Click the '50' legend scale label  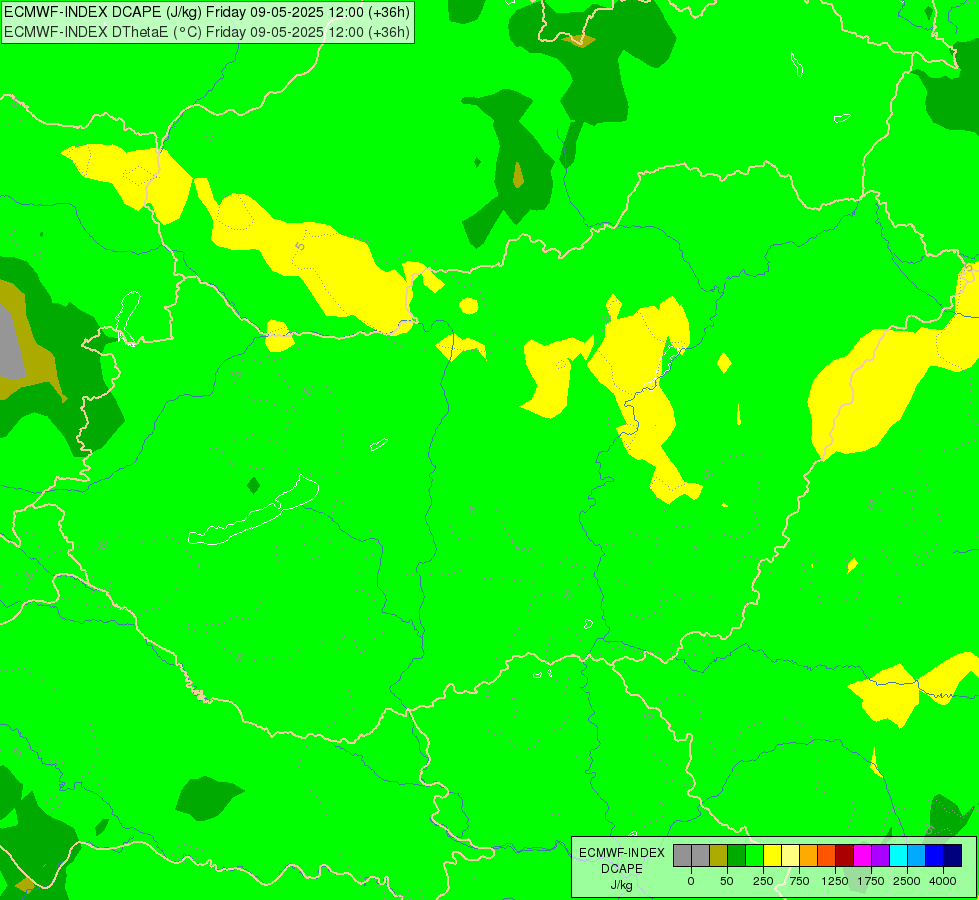click(727, 881)
